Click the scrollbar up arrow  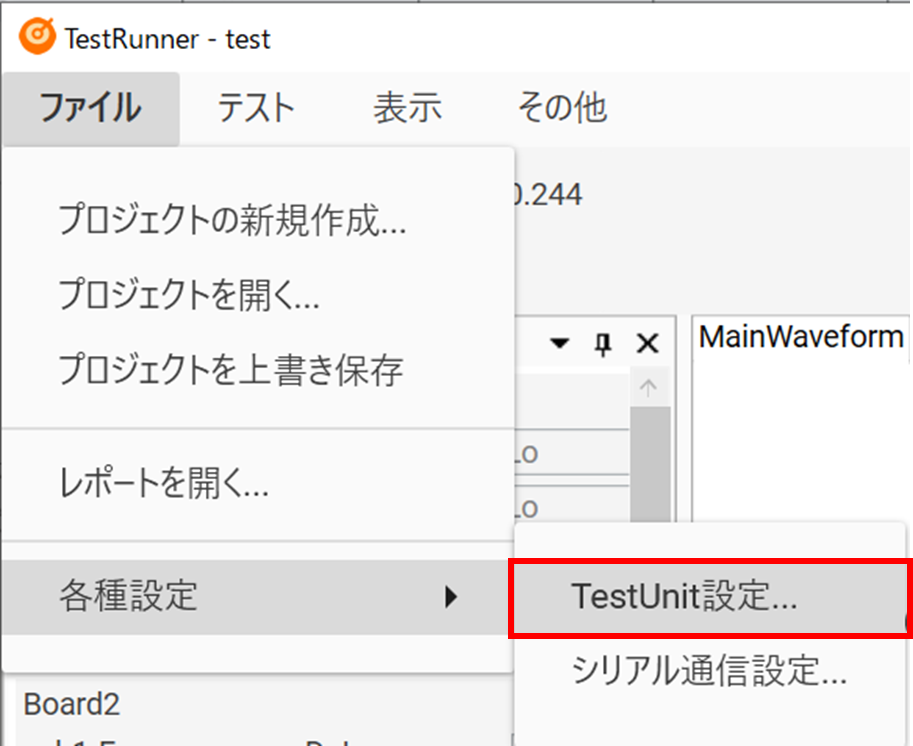(x=647, y=389)
